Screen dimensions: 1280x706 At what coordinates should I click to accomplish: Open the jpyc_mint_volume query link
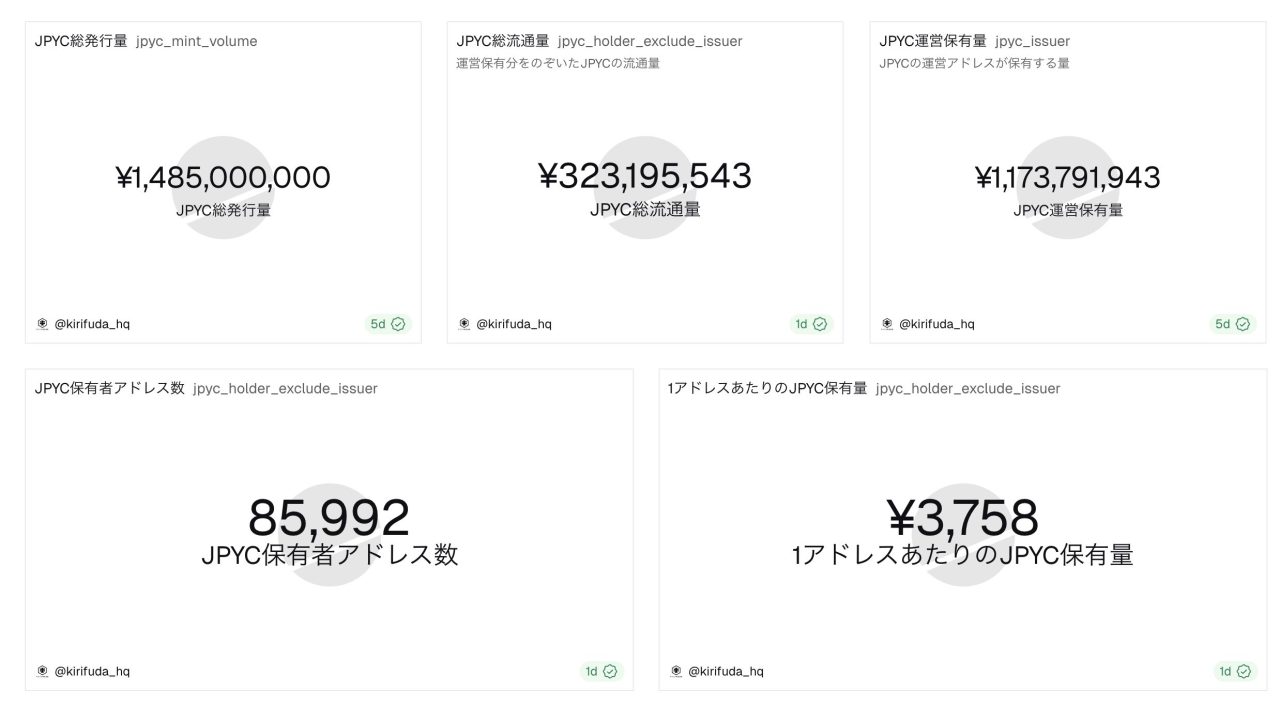[196, 42]
